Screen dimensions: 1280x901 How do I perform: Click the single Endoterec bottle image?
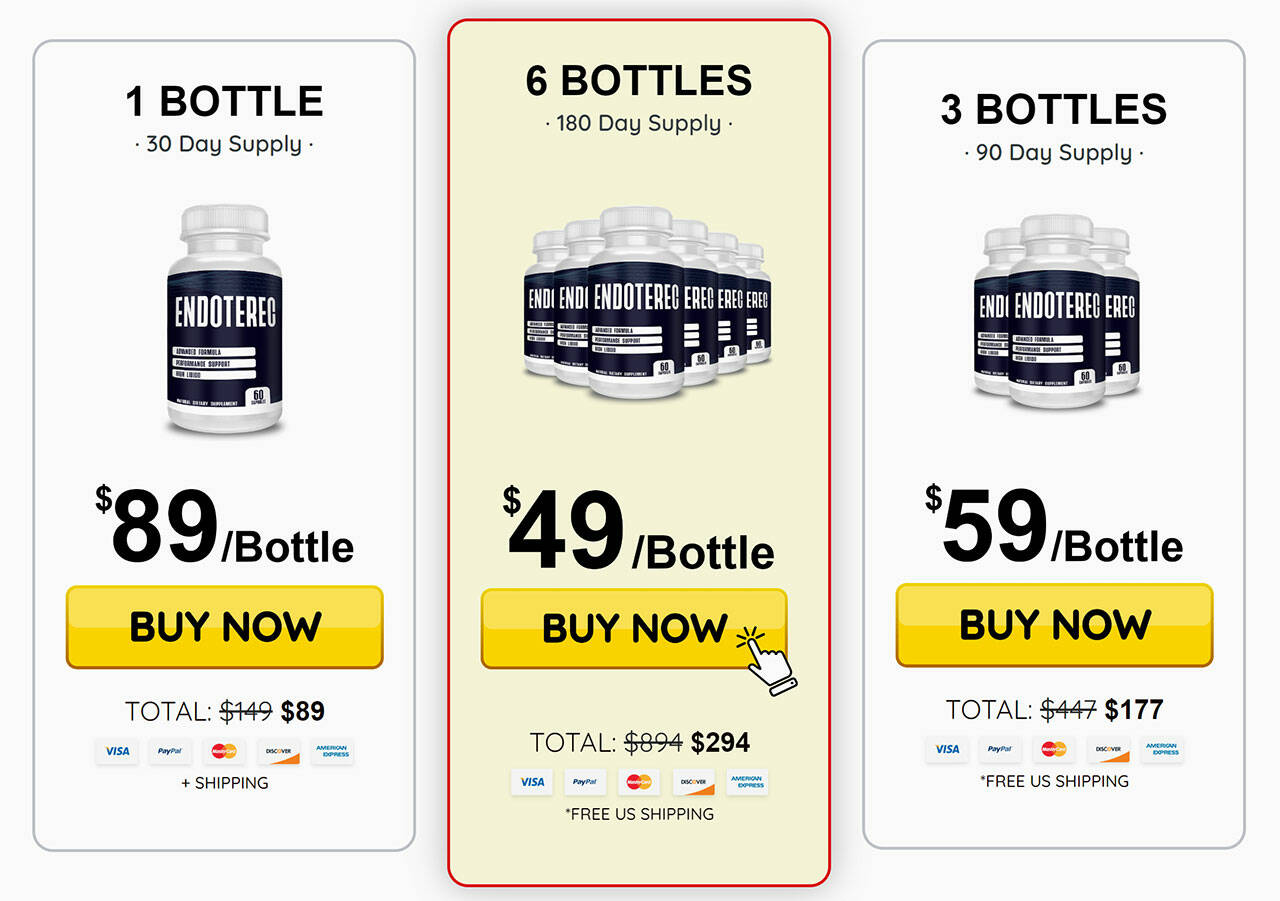[x=224, y=319]
